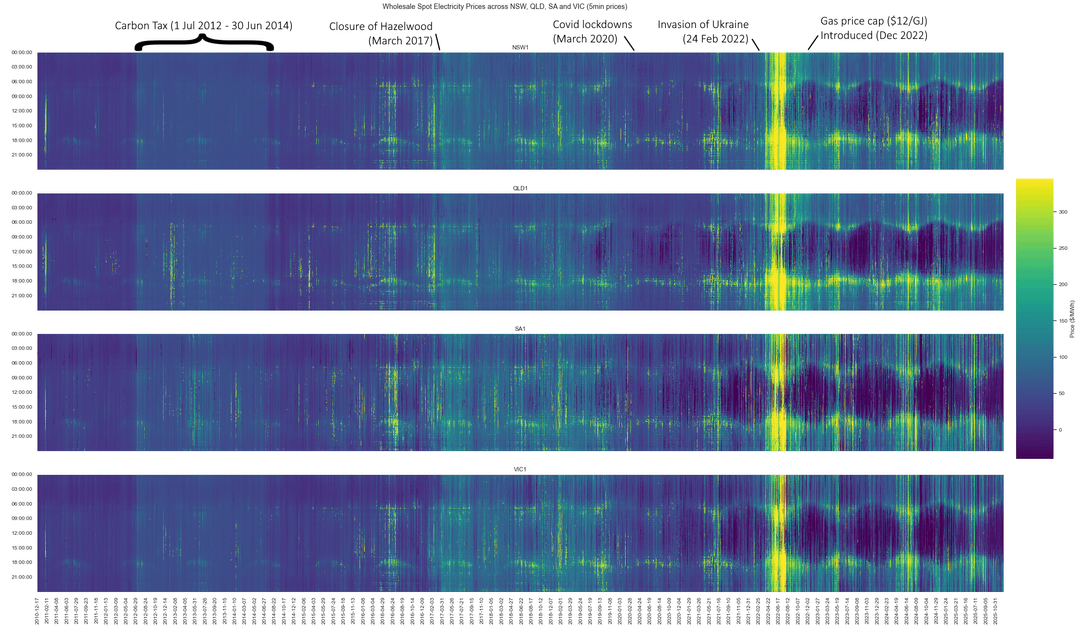This screenshot has width=1080, height=634.
Task: Click the curly brace under Carbon Tax
Action: pyautogui.click(x=204, y=43)
